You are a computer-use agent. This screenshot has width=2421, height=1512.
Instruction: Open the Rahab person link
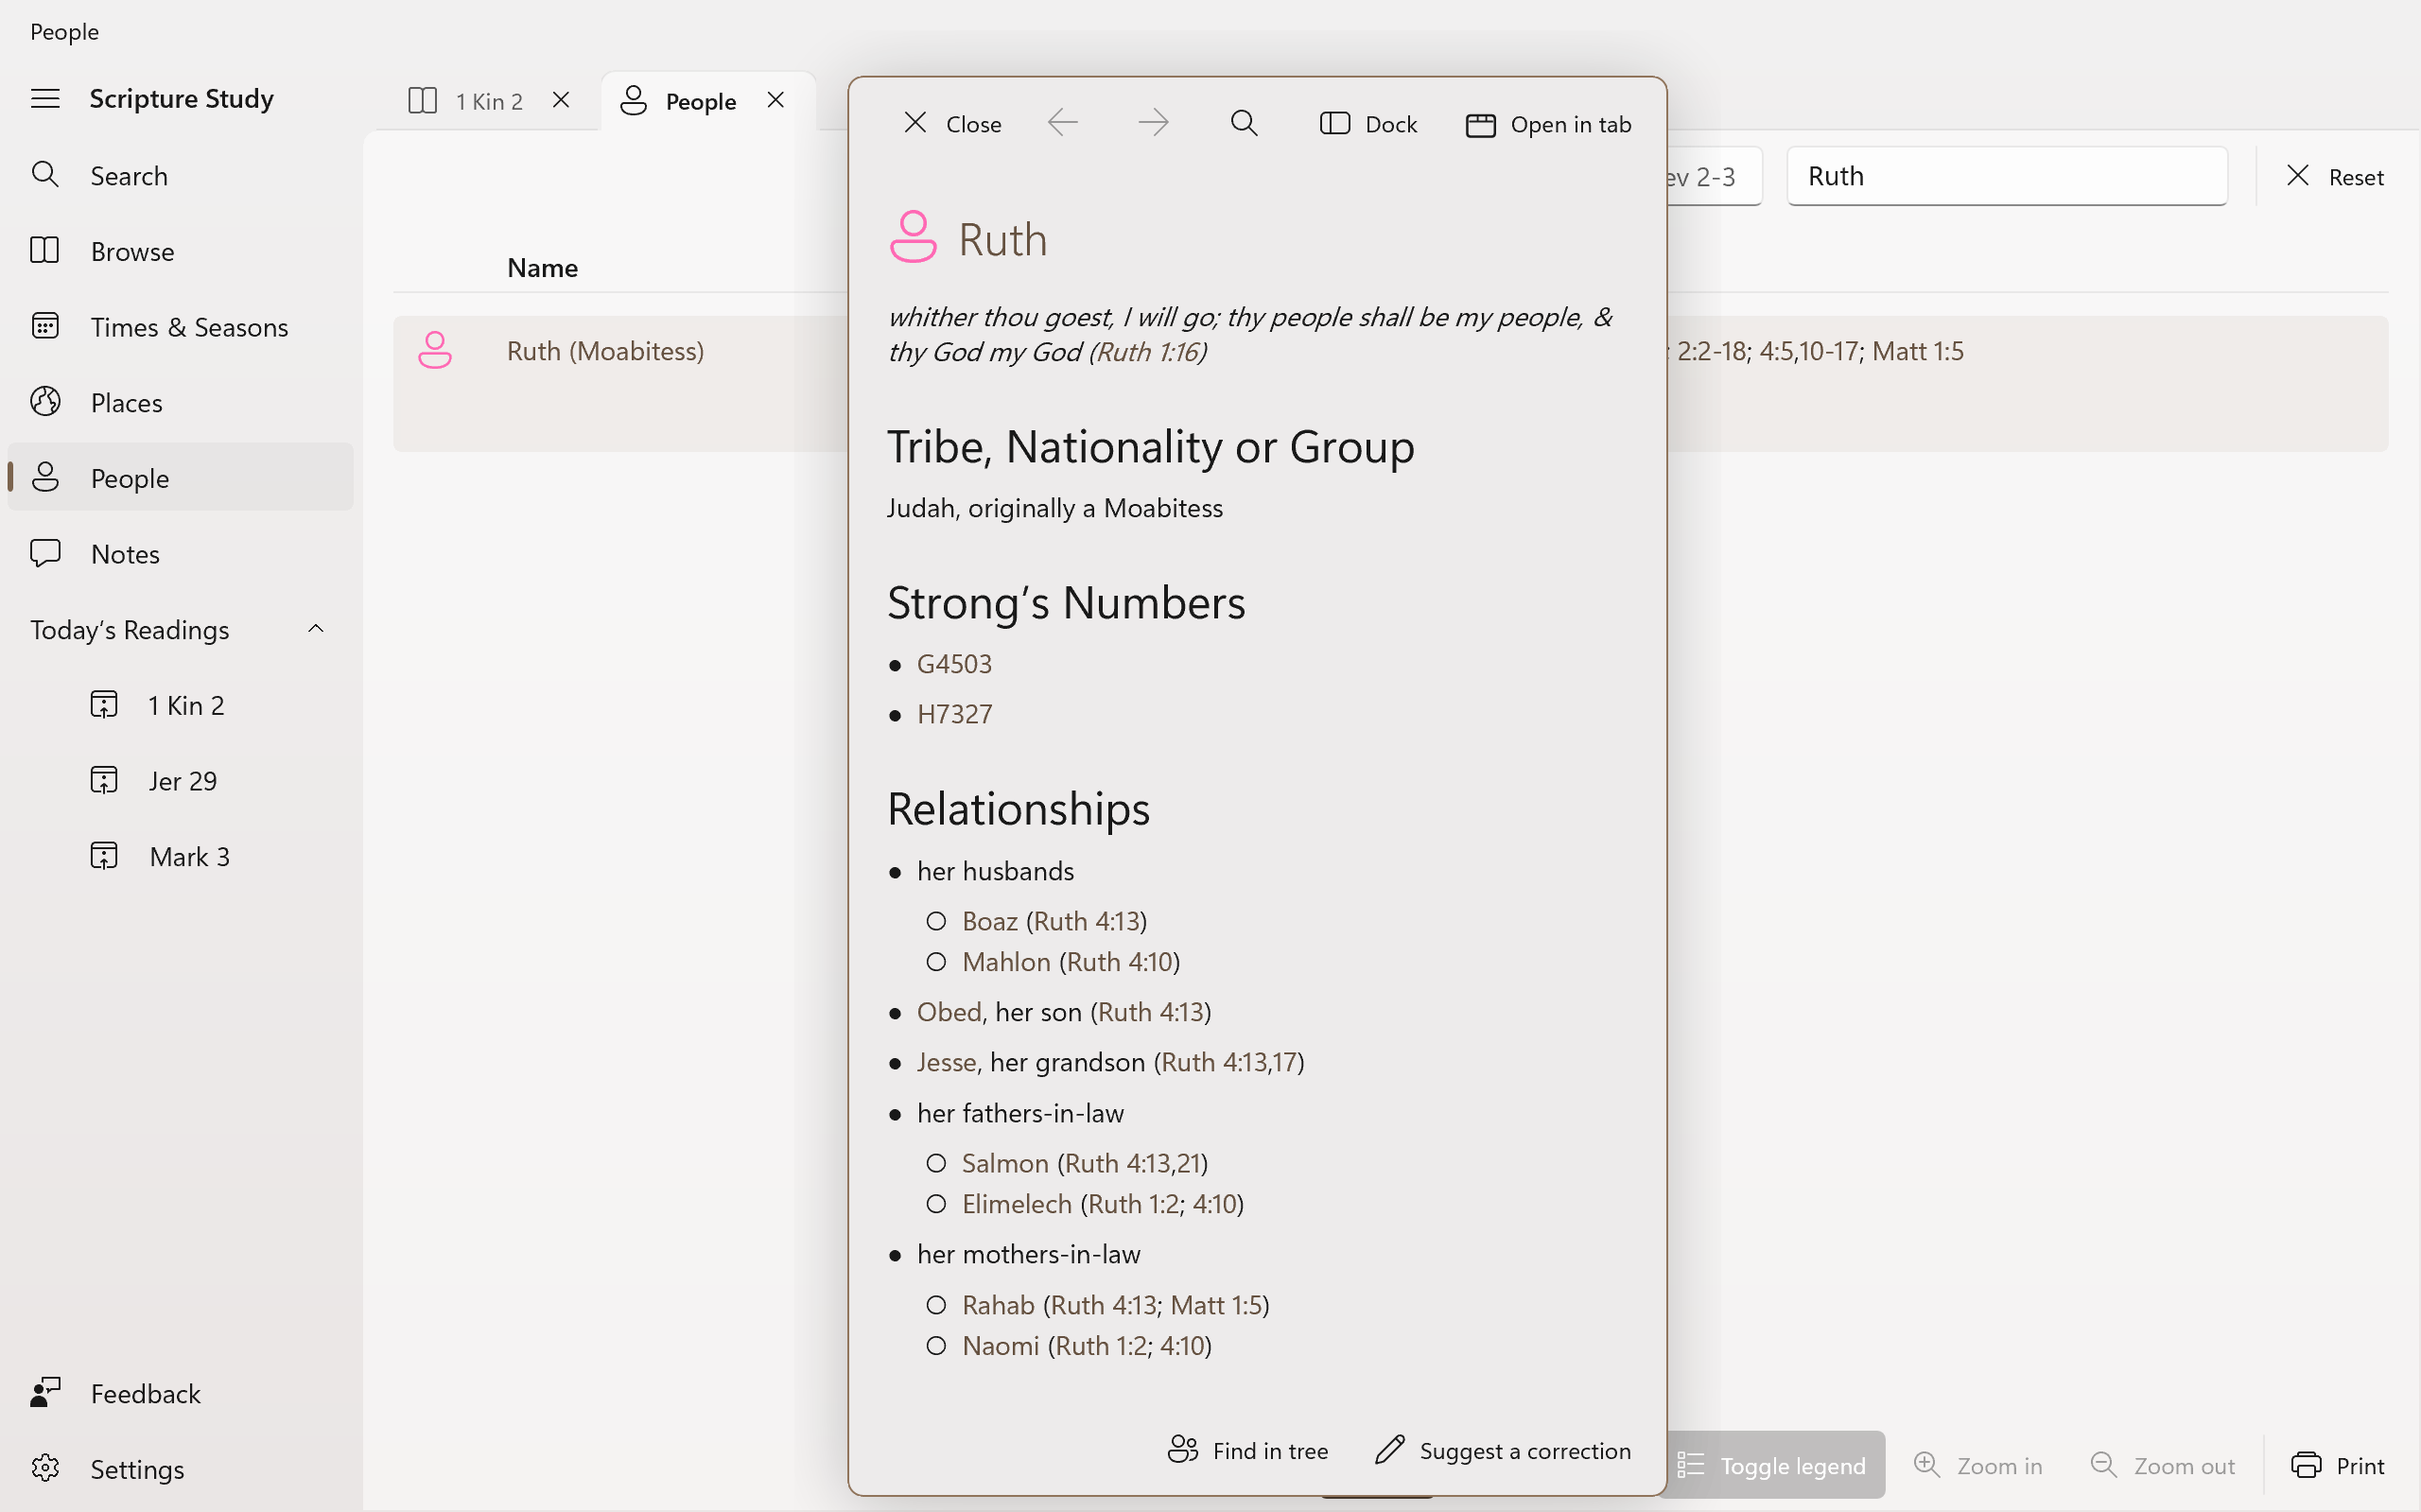[998, 1305]
